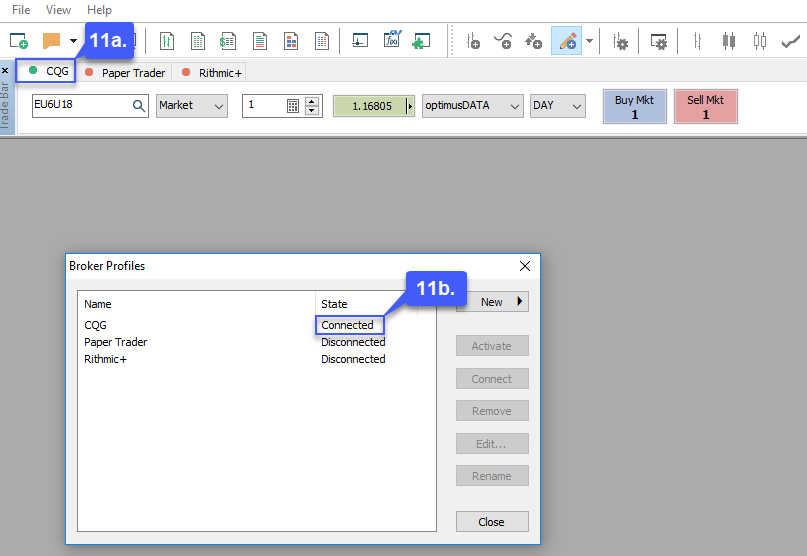Click the Disconnected state of Rithmic+
Screen dimensions: 807x556
(353, 359)
